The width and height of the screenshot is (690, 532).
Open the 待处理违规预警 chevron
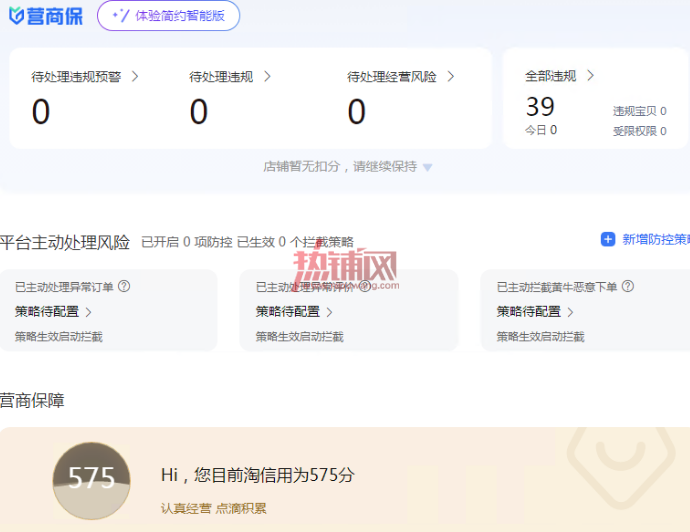tap(135, 77)
